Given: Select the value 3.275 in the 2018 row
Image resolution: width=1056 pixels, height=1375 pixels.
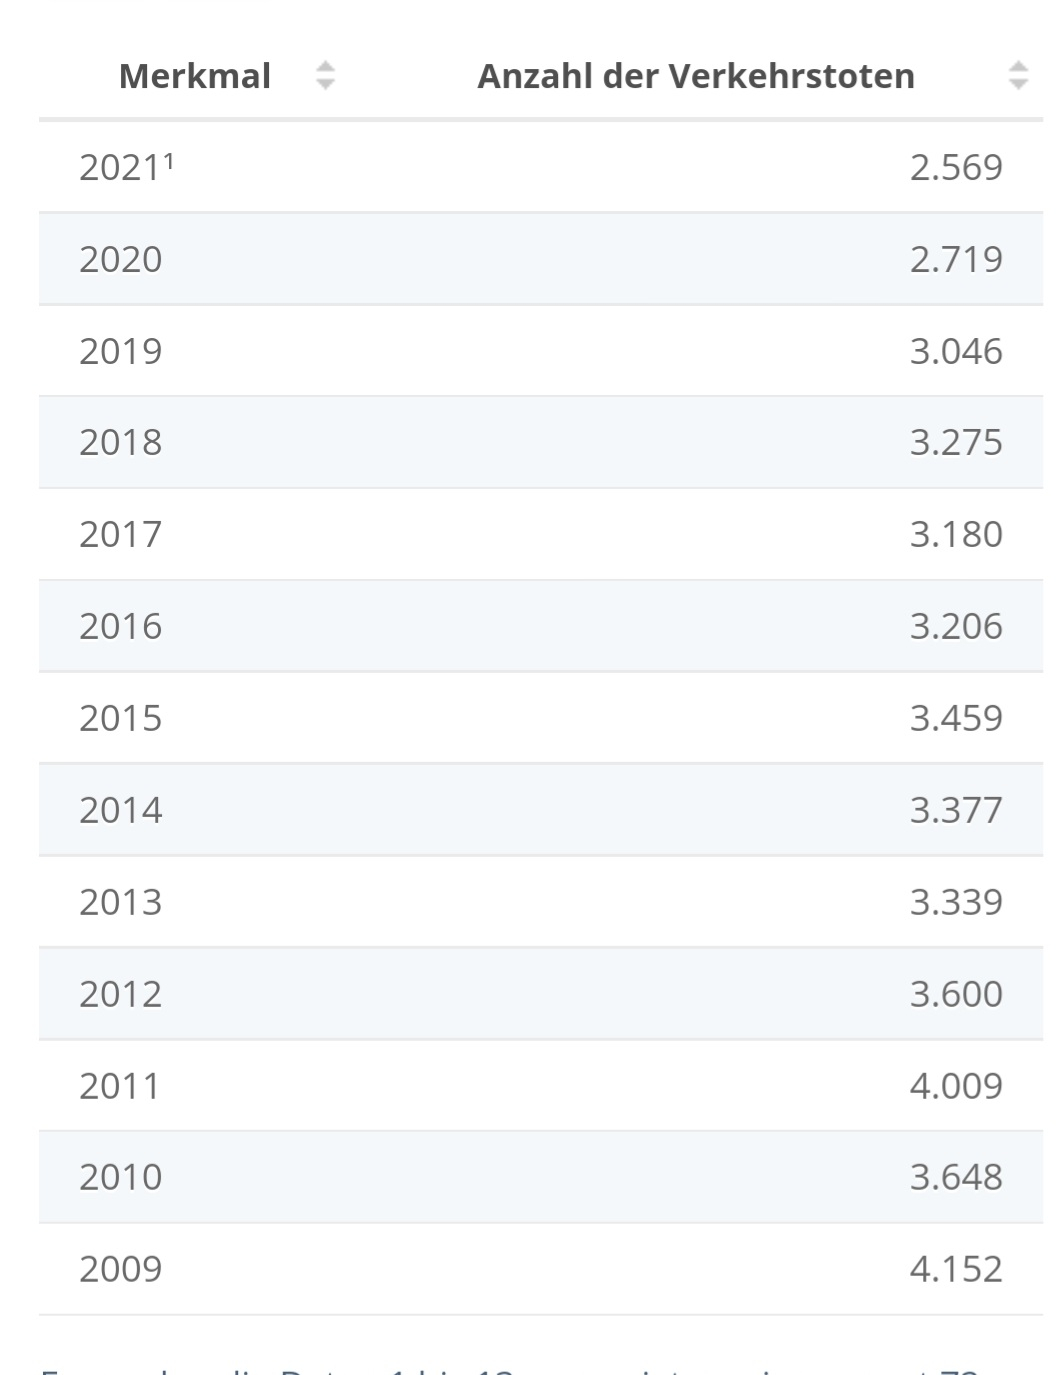Looking at the screenshot, I should [x=955, y=442].
